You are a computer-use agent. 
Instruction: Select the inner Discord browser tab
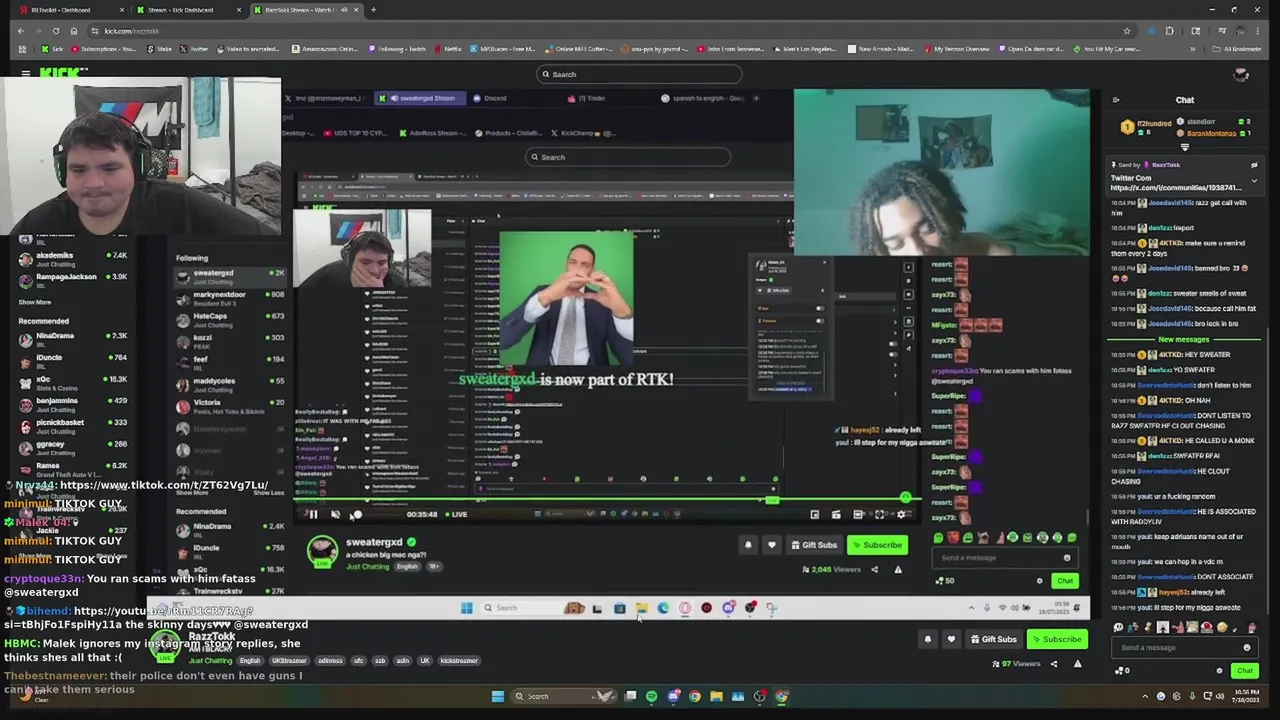[x=491, y=98]
